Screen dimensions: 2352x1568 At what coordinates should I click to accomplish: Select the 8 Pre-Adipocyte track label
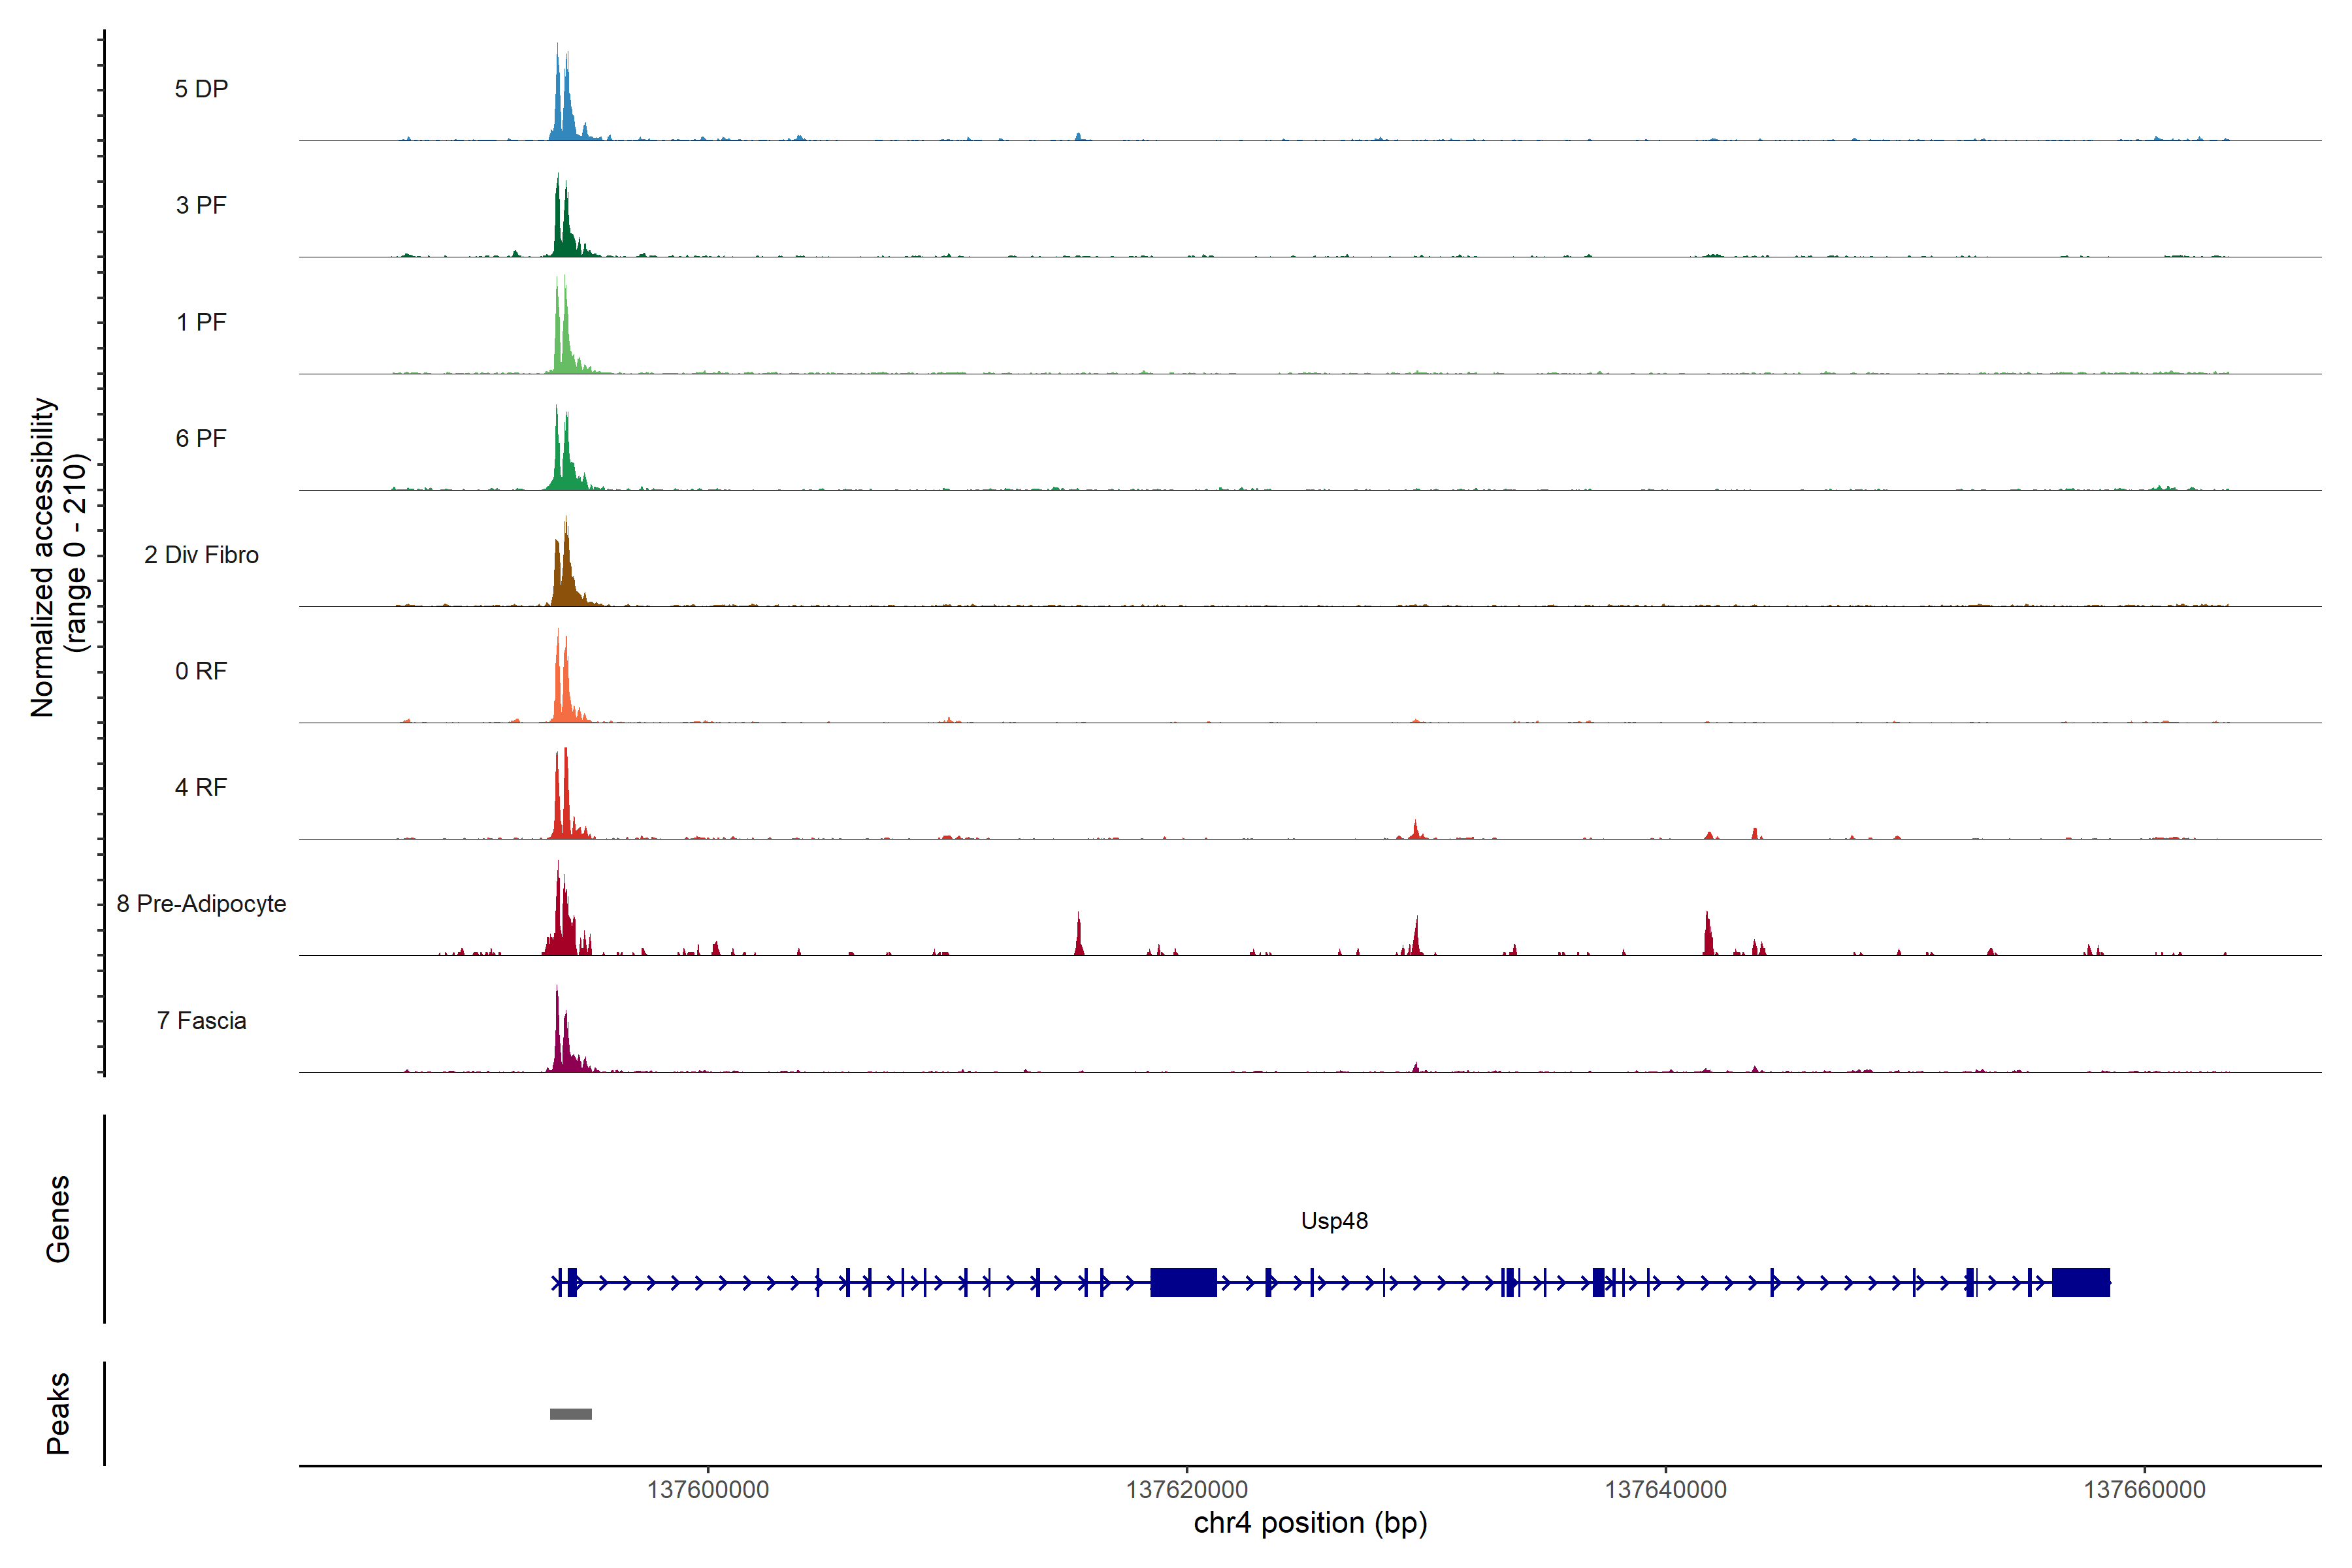[x=201, y=904]
